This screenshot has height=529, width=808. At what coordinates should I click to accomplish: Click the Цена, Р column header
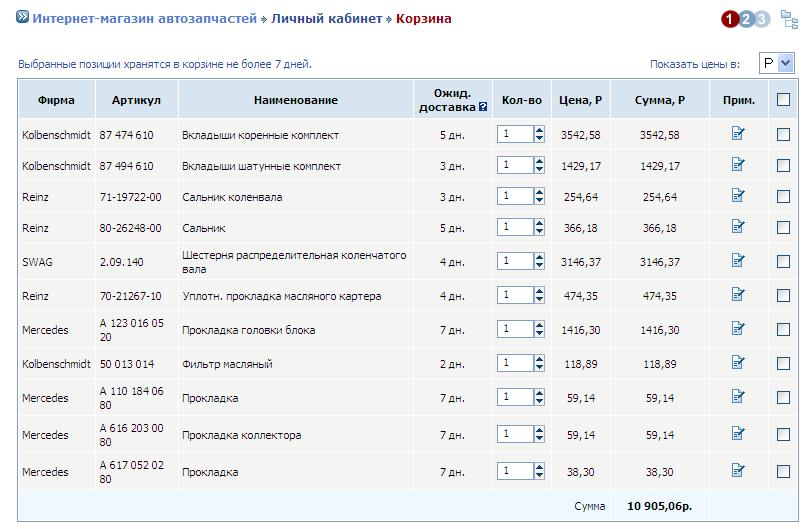pos(581,100)
